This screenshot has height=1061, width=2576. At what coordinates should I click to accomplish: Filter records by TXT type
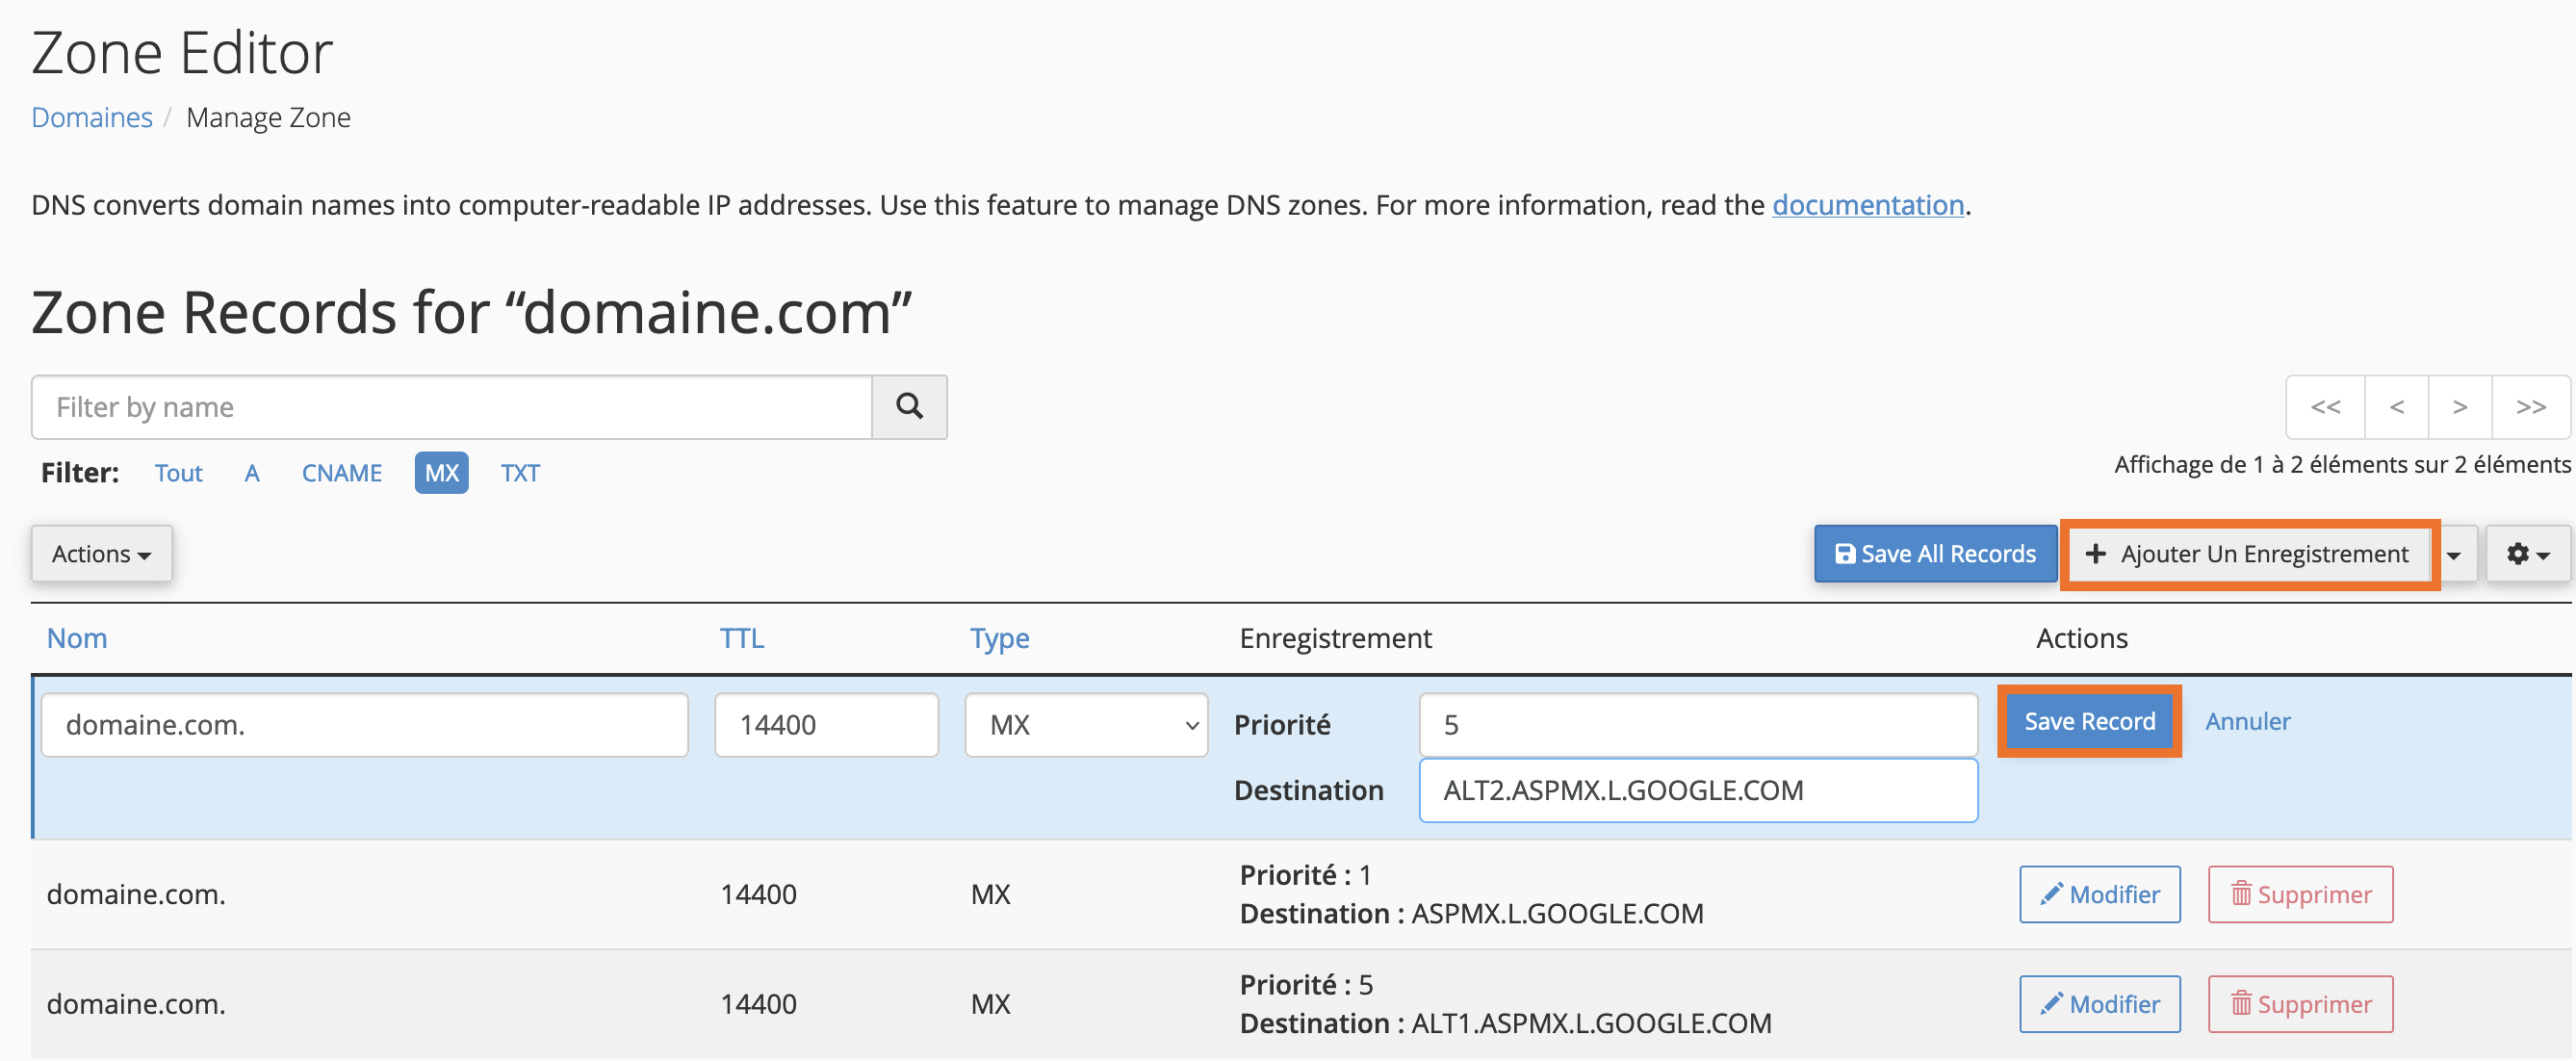coord(520,473)
